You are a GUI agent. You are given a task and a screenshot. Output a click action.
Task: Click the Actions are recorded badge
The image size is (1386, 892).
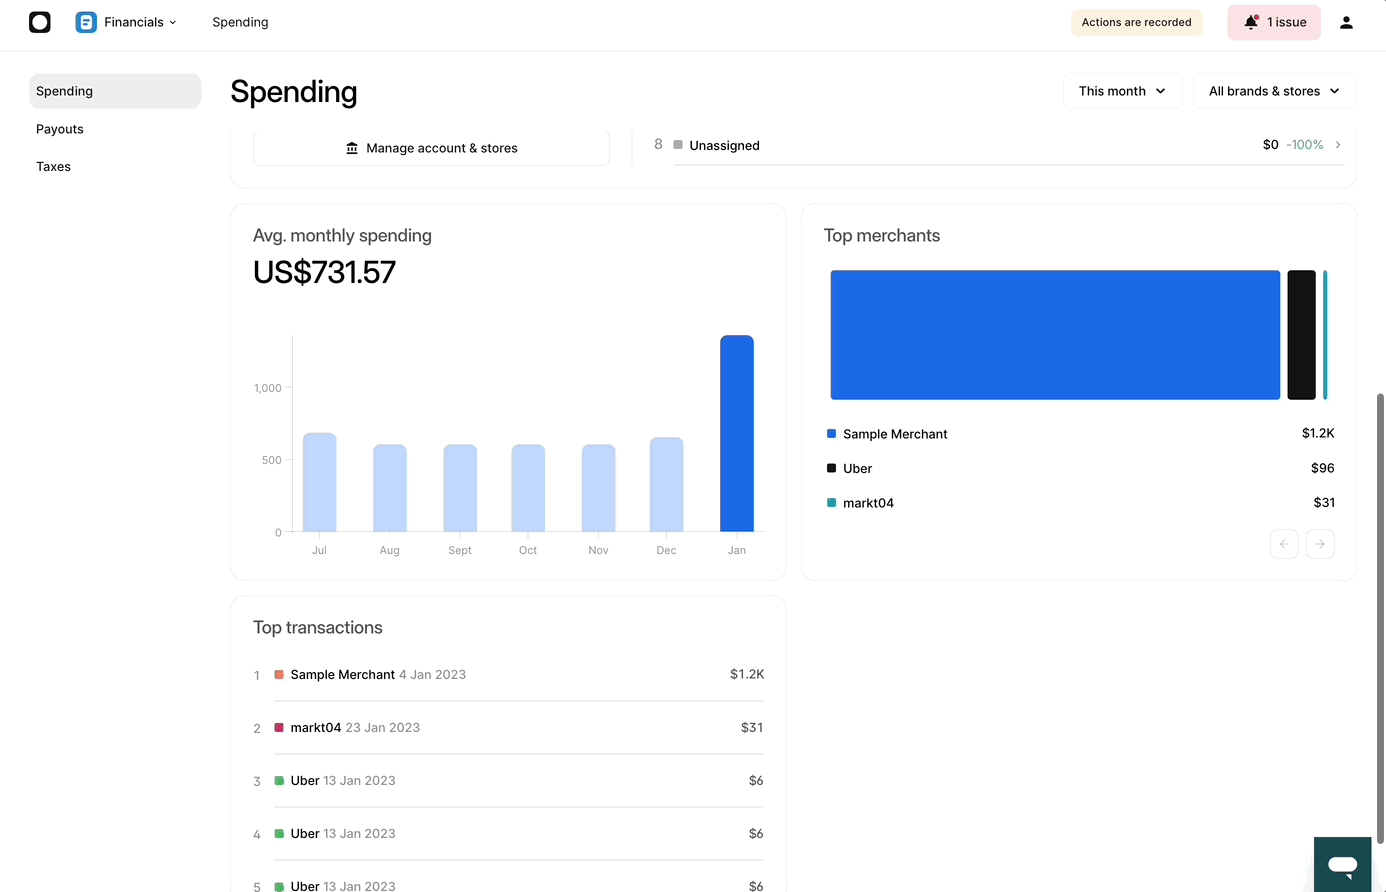1136,22
